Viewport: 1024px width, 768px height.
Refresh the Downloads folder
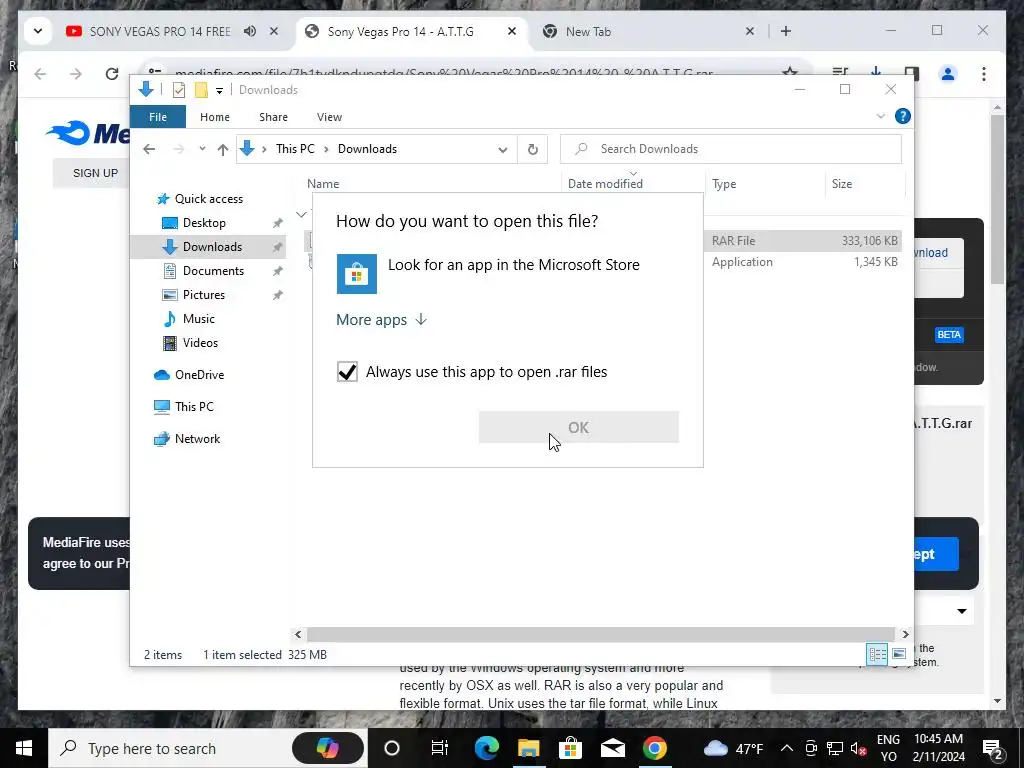(x=532, y=149)
